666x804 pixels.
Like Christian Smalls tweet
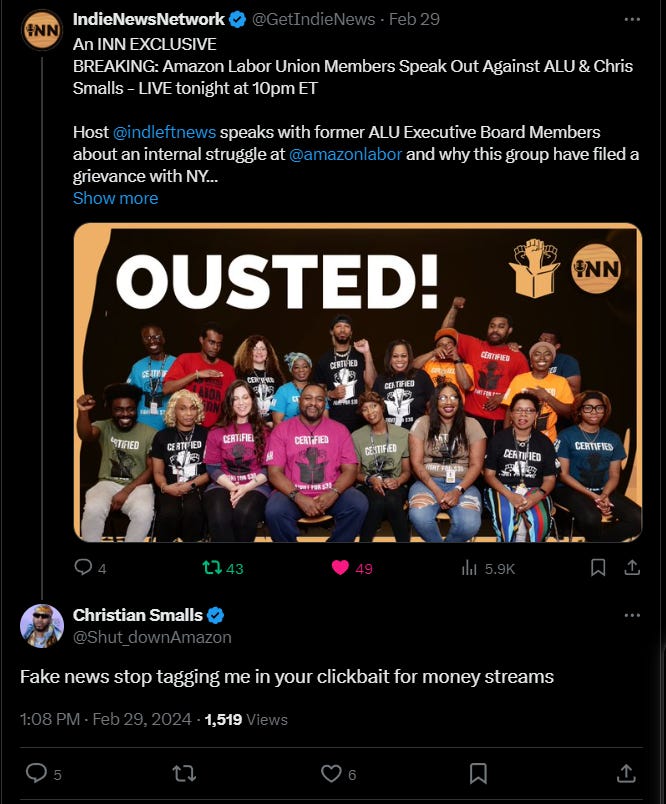click(331, 773)
